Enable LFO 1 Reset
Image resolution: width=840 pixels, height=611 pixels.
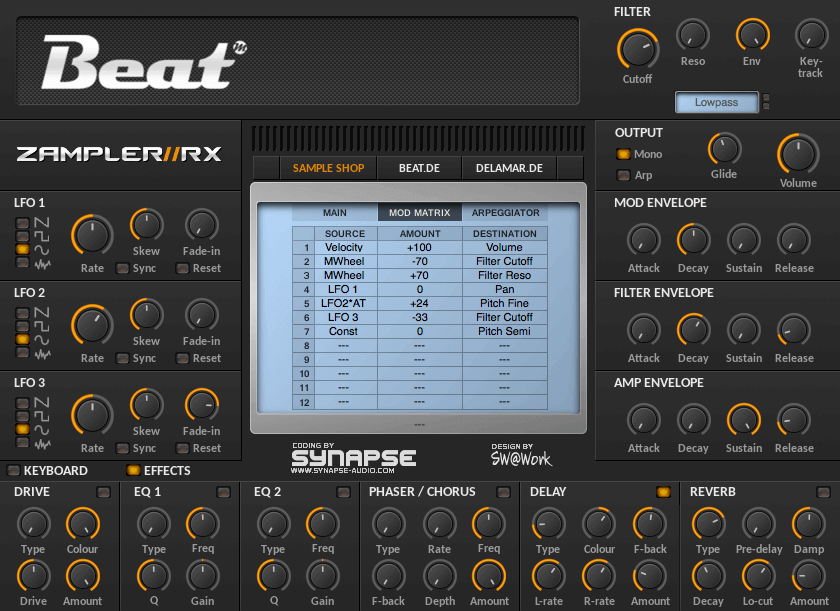point(183,268)
